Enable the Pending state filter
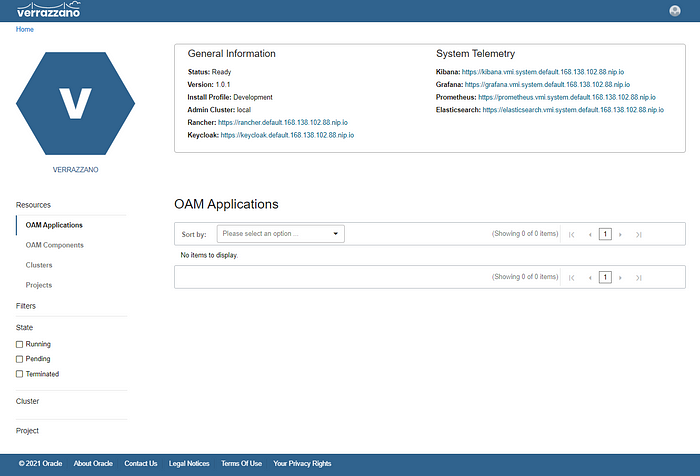 click(x=19, y=359)
